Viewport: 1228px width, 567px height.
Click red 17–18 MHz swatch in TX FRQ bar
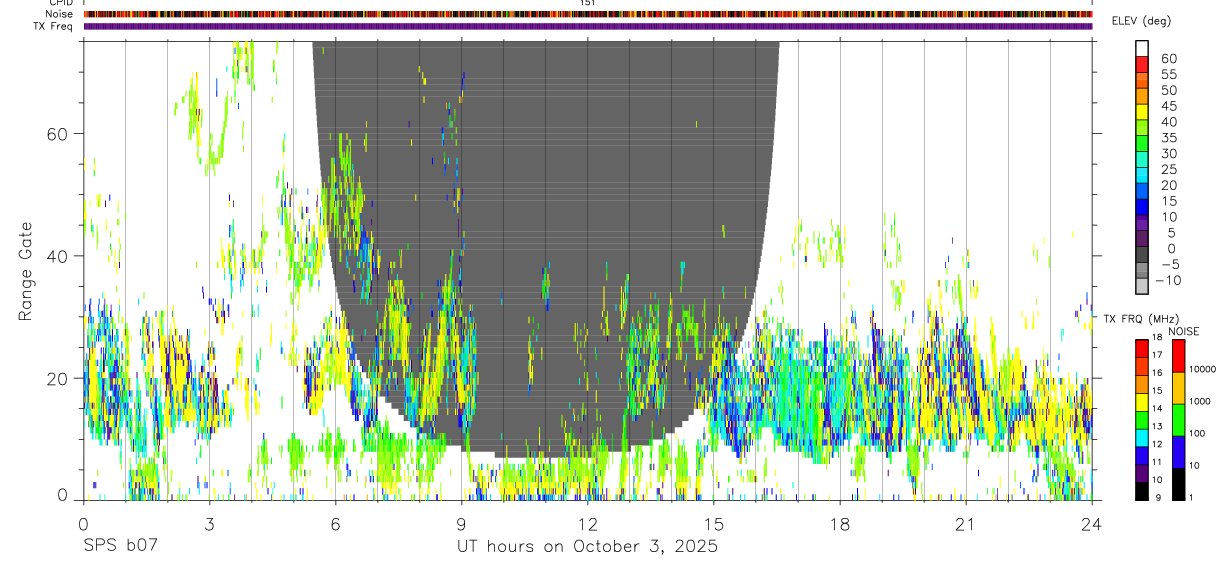tap(1142, 349)
